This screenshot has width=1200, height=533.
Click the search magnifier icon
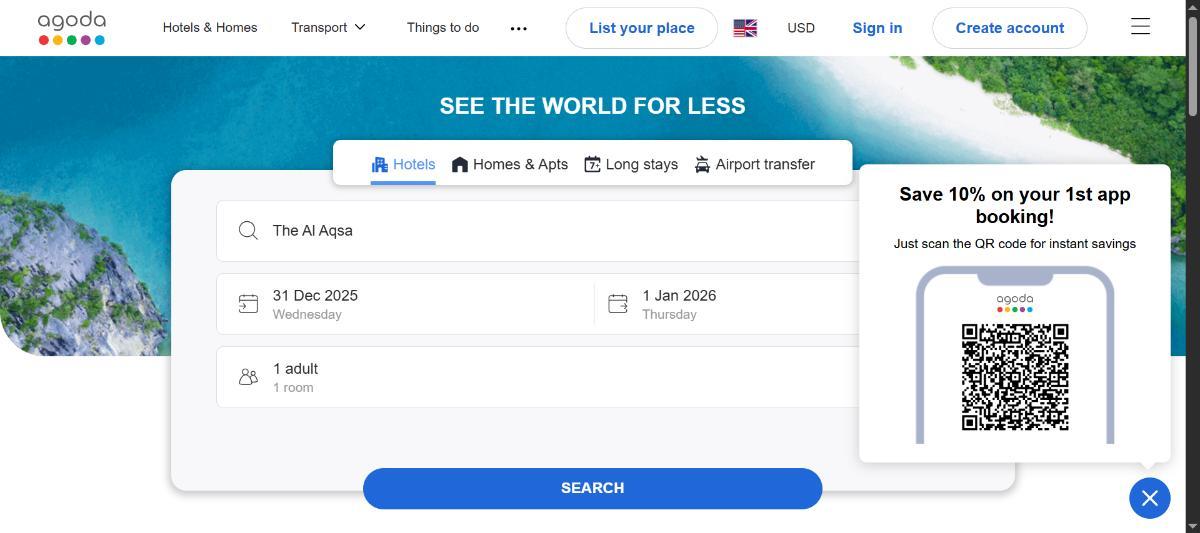tap(248, 231)
